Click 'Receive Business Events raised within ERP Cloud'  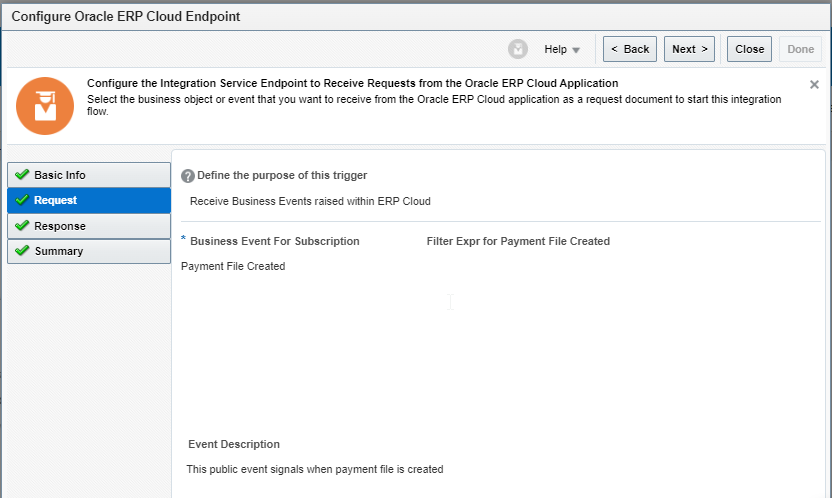point(310,202)
